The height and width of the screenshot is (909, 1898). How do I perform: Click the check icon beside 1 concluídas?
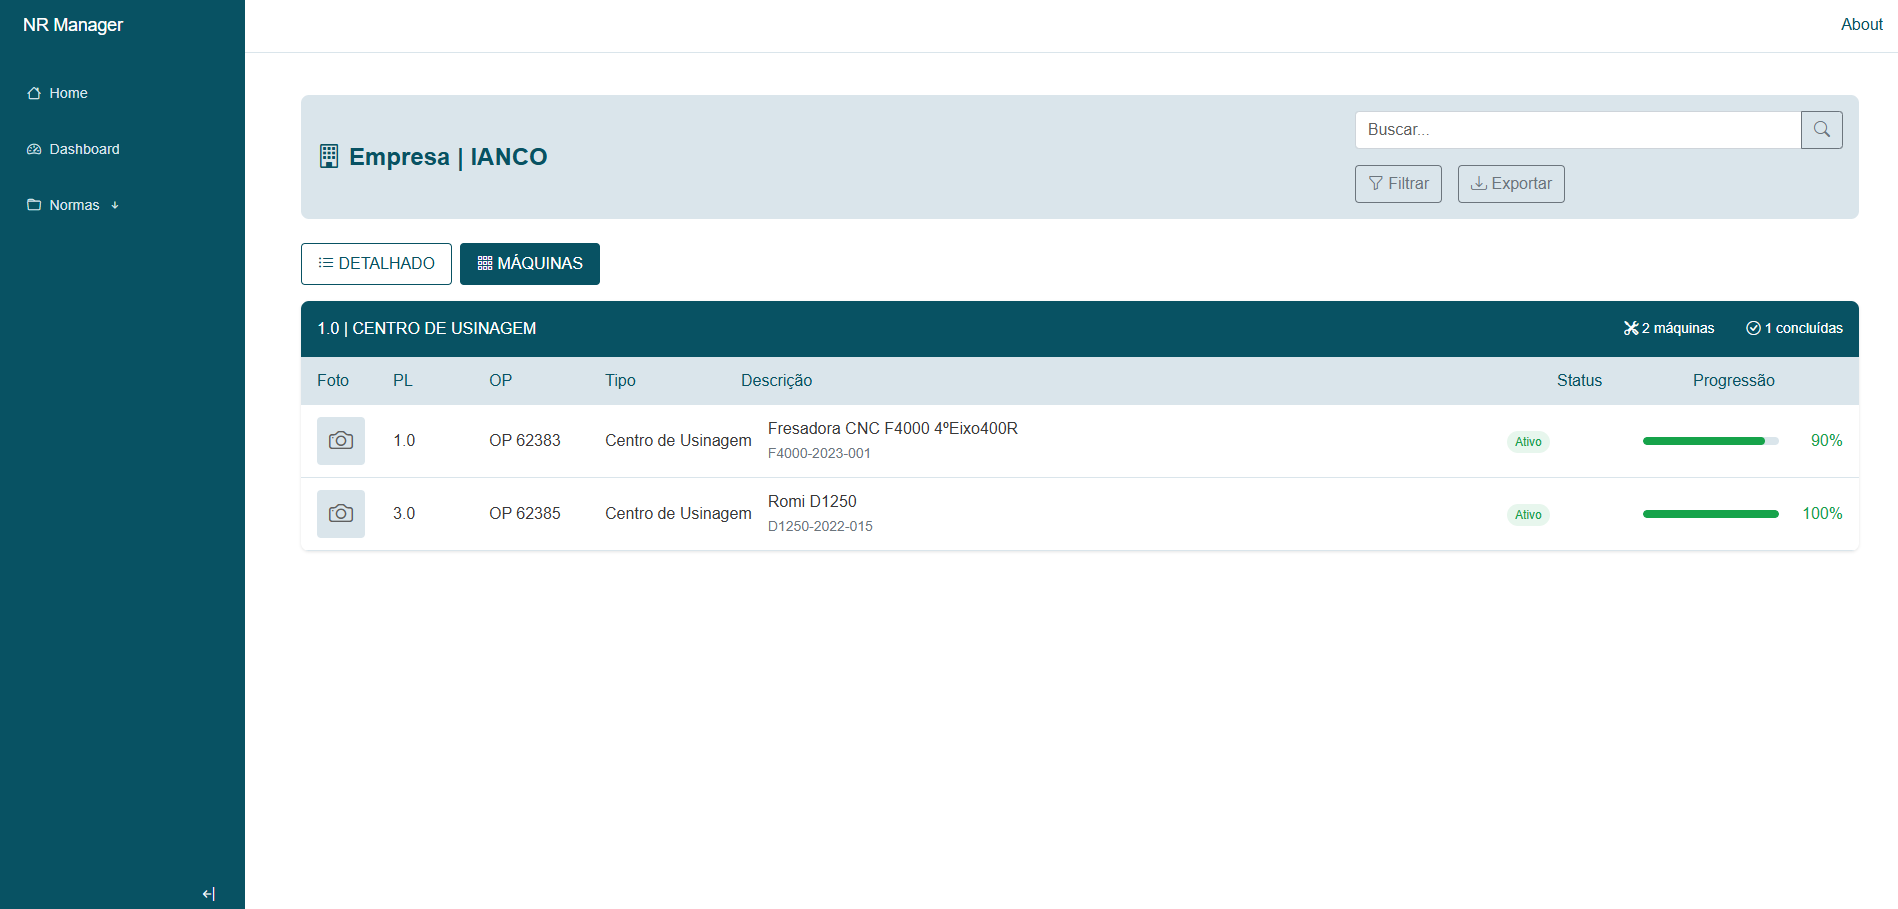[x=1753, y=328]
